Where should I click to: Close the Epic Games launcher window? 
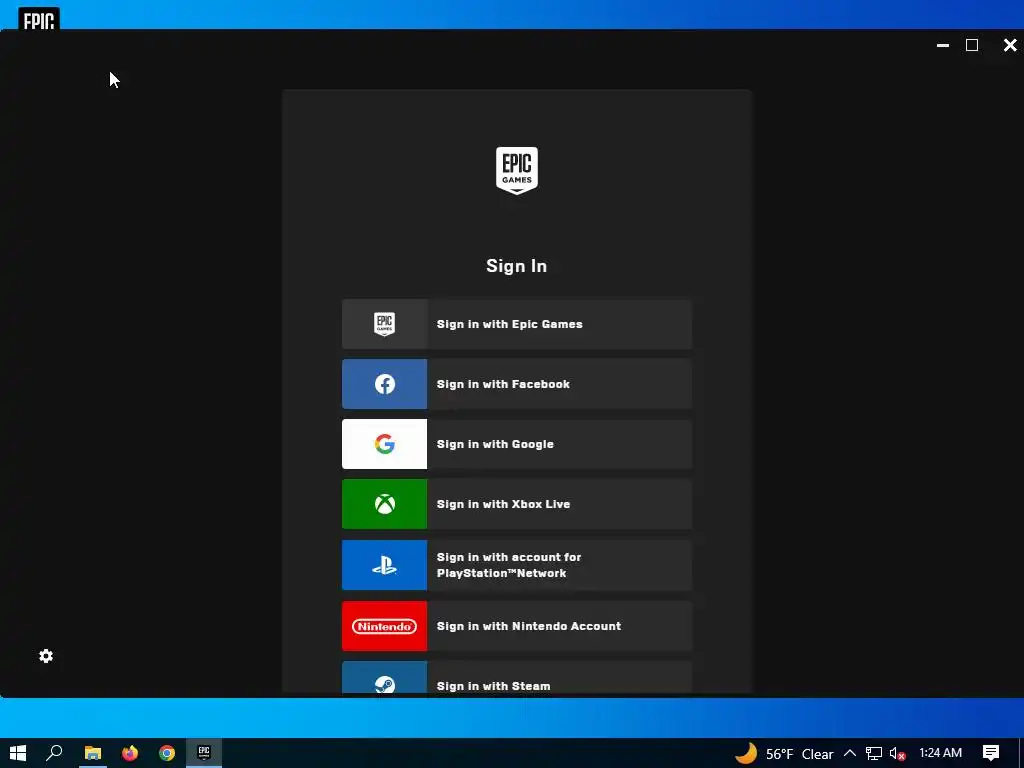tap(1010, 45)
